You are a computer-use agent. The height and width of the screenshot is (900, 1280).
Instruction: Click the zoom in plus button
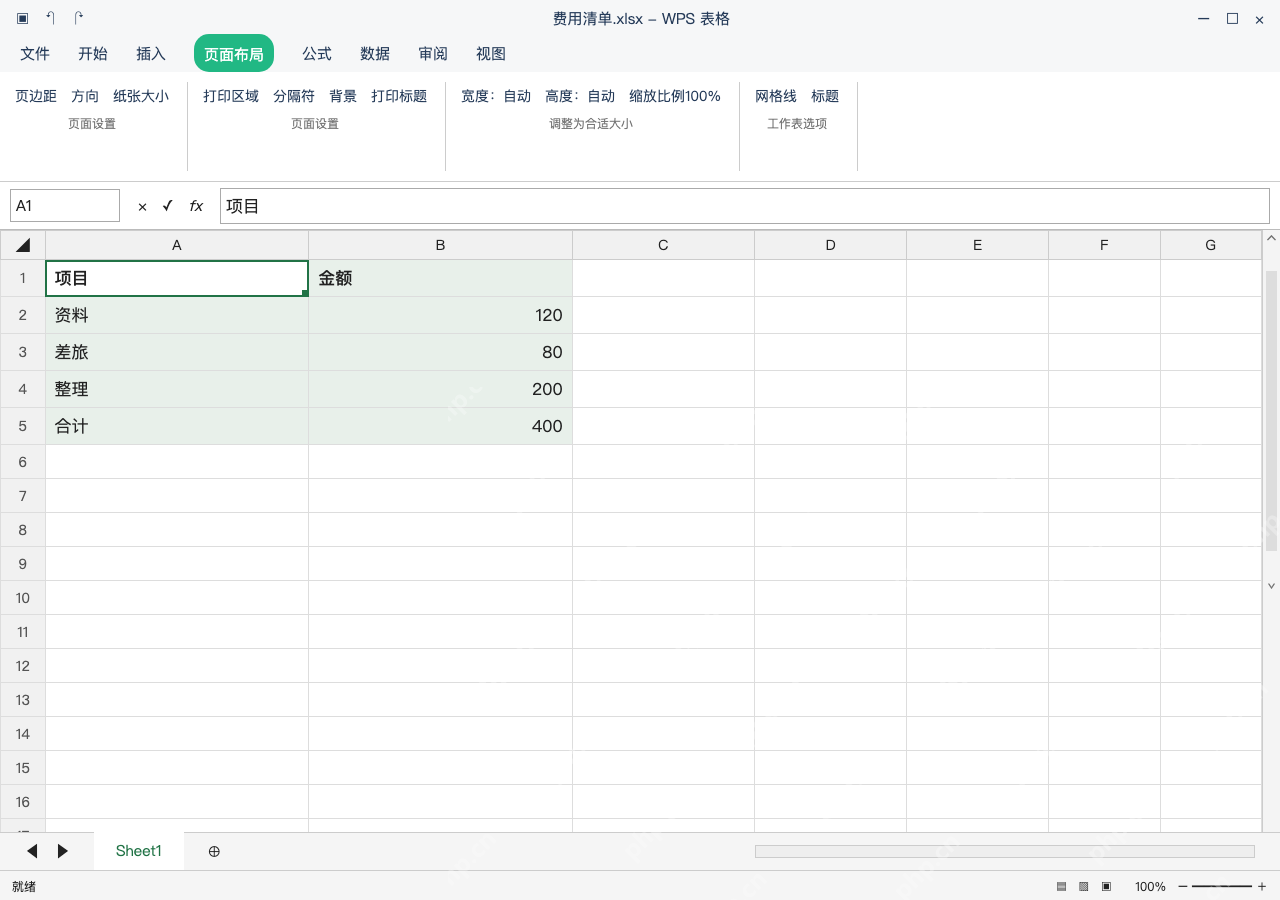tap(1262, 887)
